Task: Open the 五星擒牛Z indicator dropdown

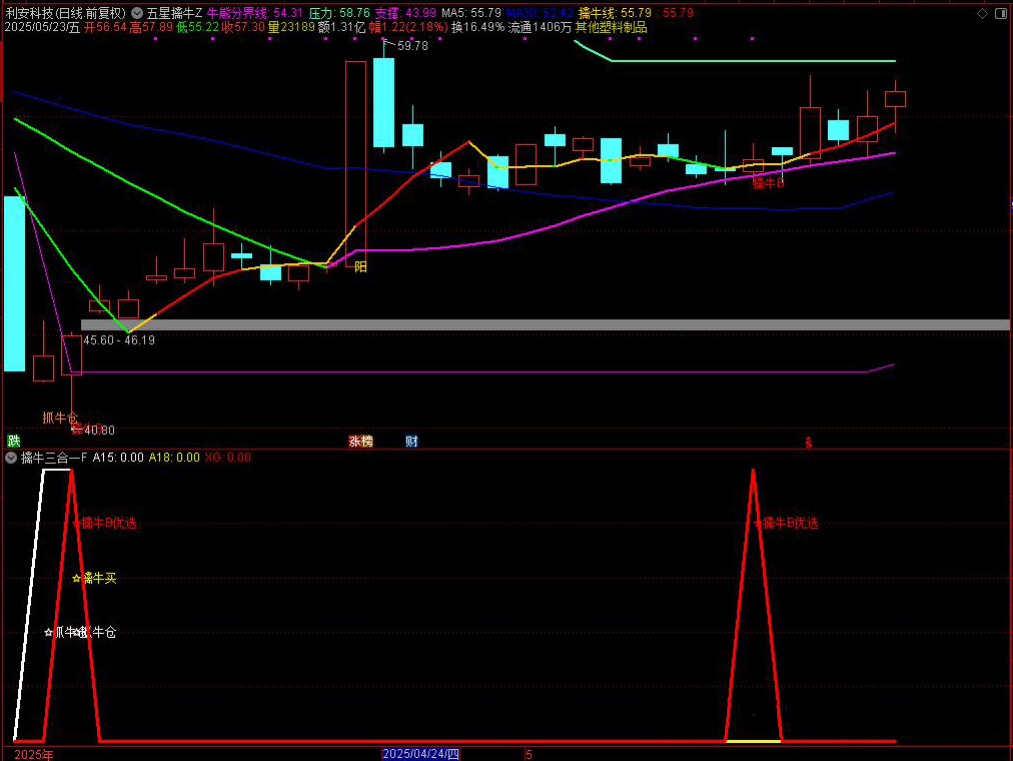Action: click(137, 13)
